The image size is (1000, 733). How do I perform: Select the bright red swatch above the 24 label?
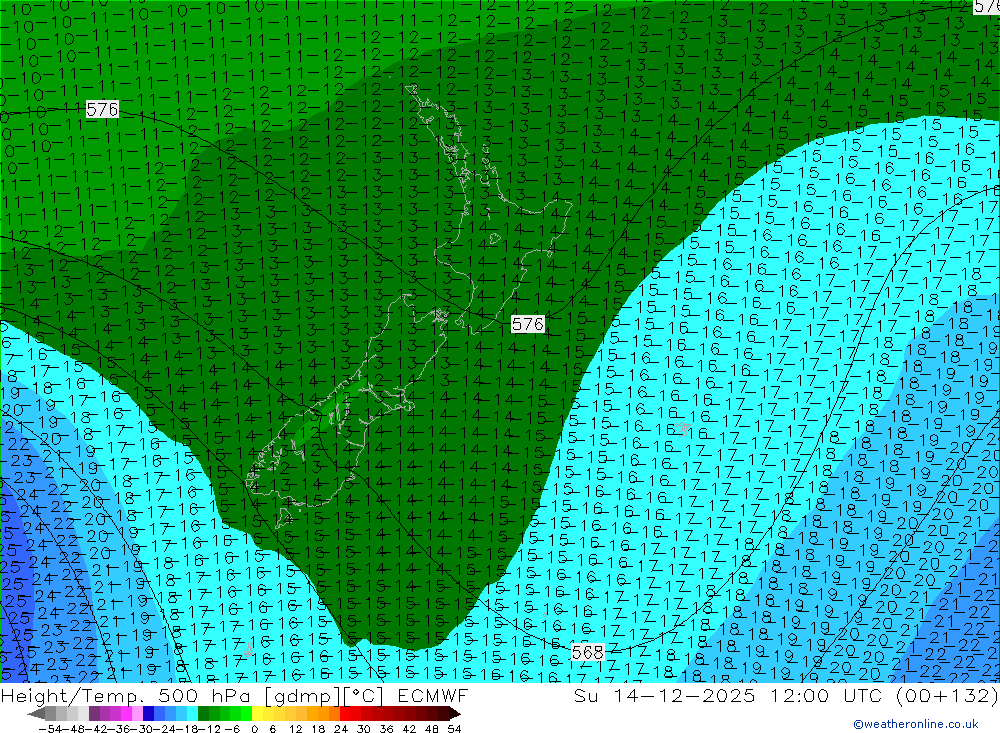[345, 714]
